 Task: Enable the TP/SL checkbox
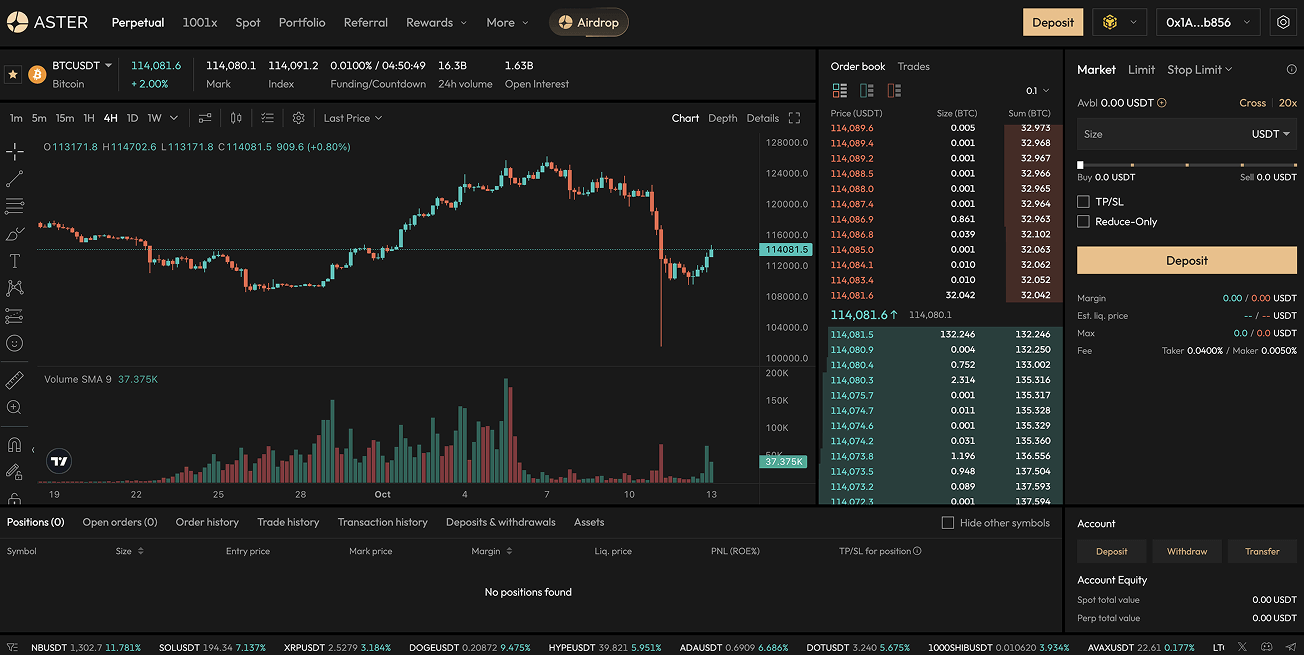click(x=1083, y=201)
